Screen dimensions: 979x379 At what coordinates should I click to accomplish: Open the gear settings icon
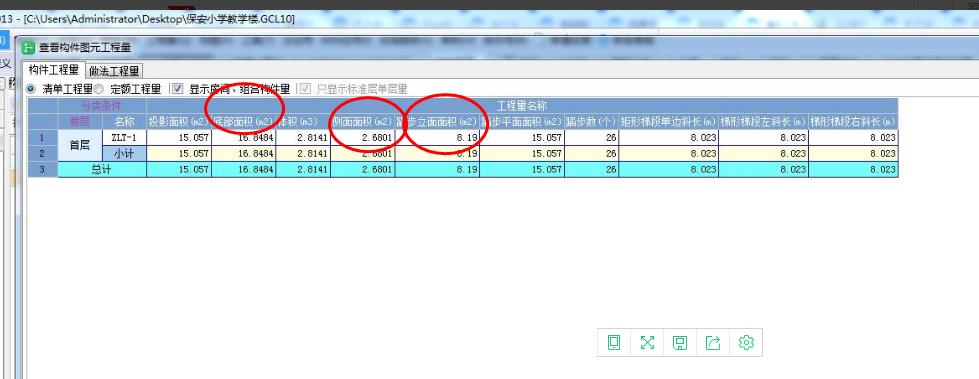click(x=746, y=342)
